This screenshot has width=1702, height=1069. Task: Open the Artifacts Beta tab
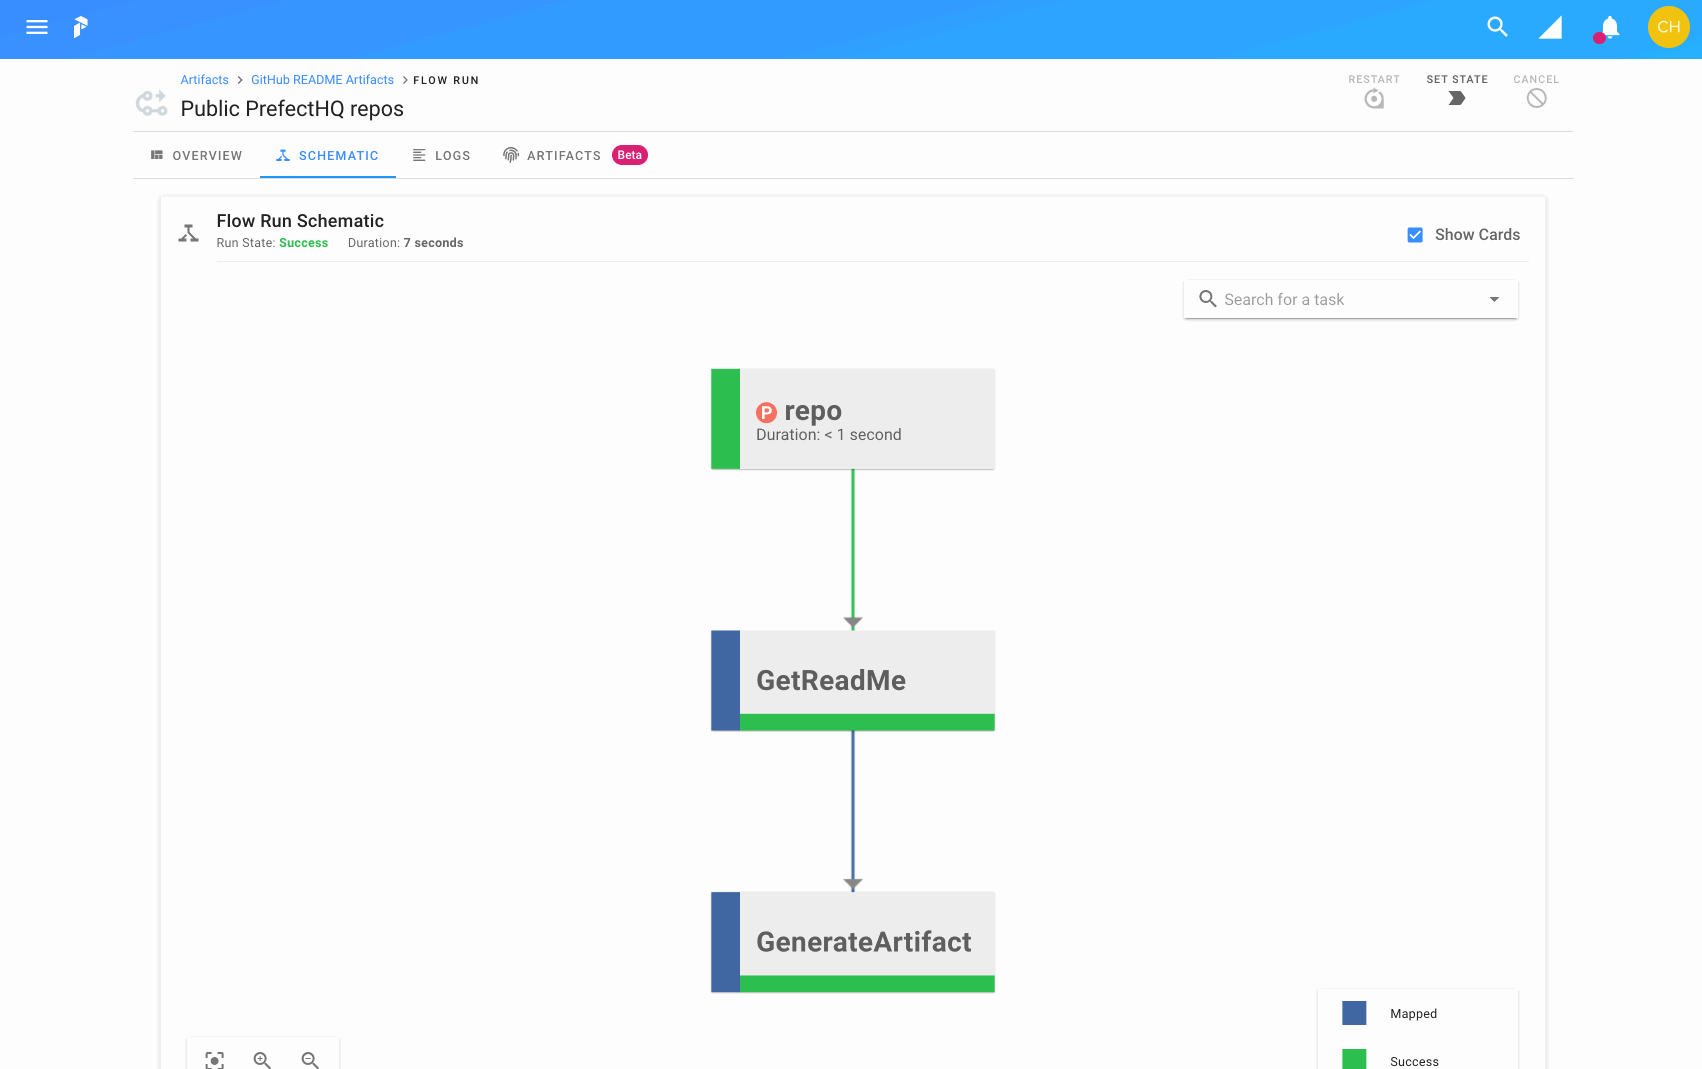575,155
